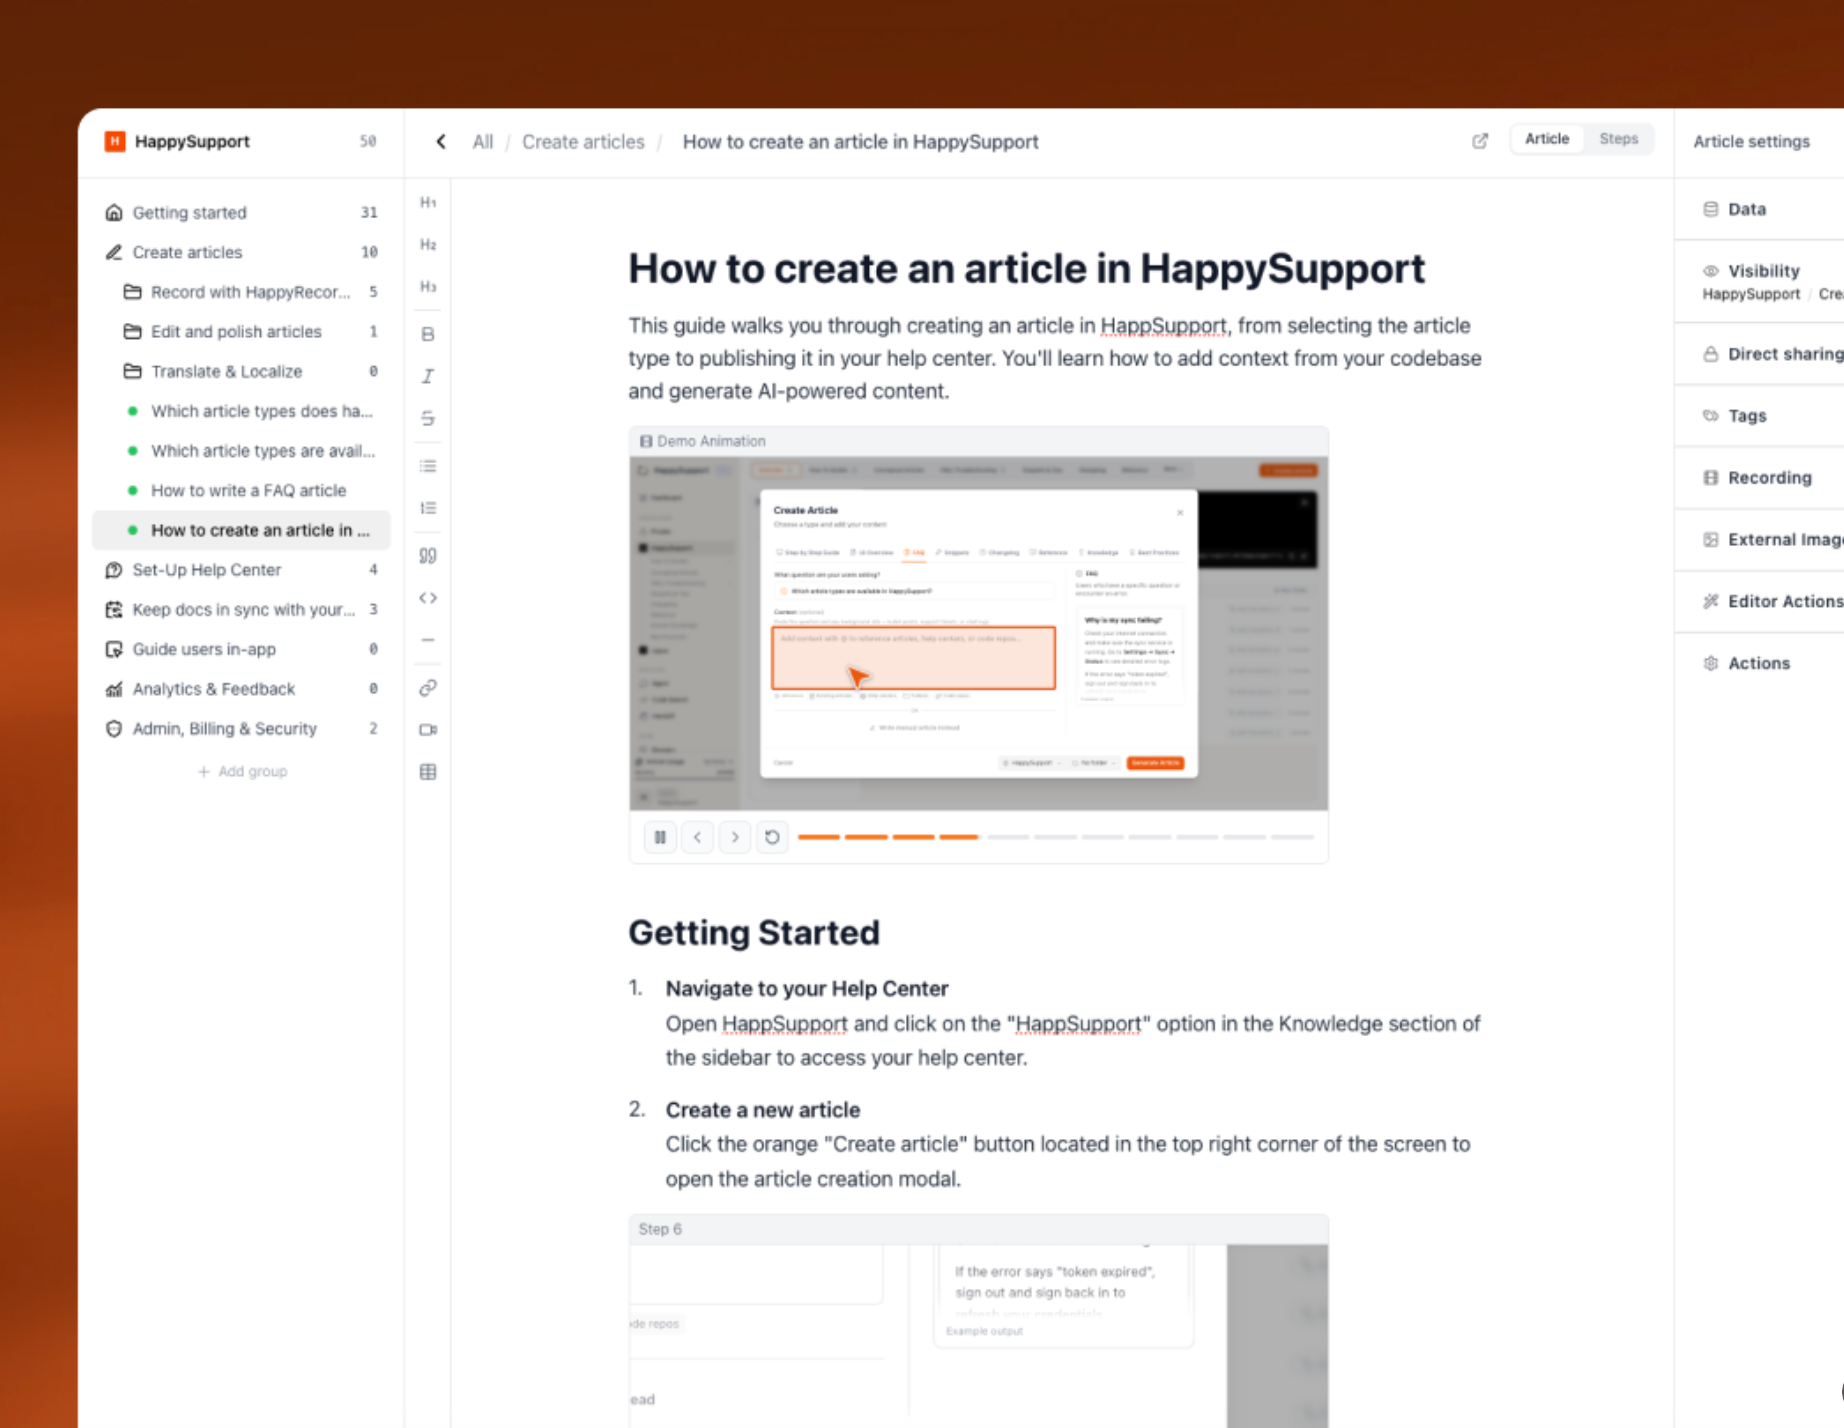This screenshot has width=1844, height=1428.
Task: Toggle italic text formatting
Action: point(428,376)
